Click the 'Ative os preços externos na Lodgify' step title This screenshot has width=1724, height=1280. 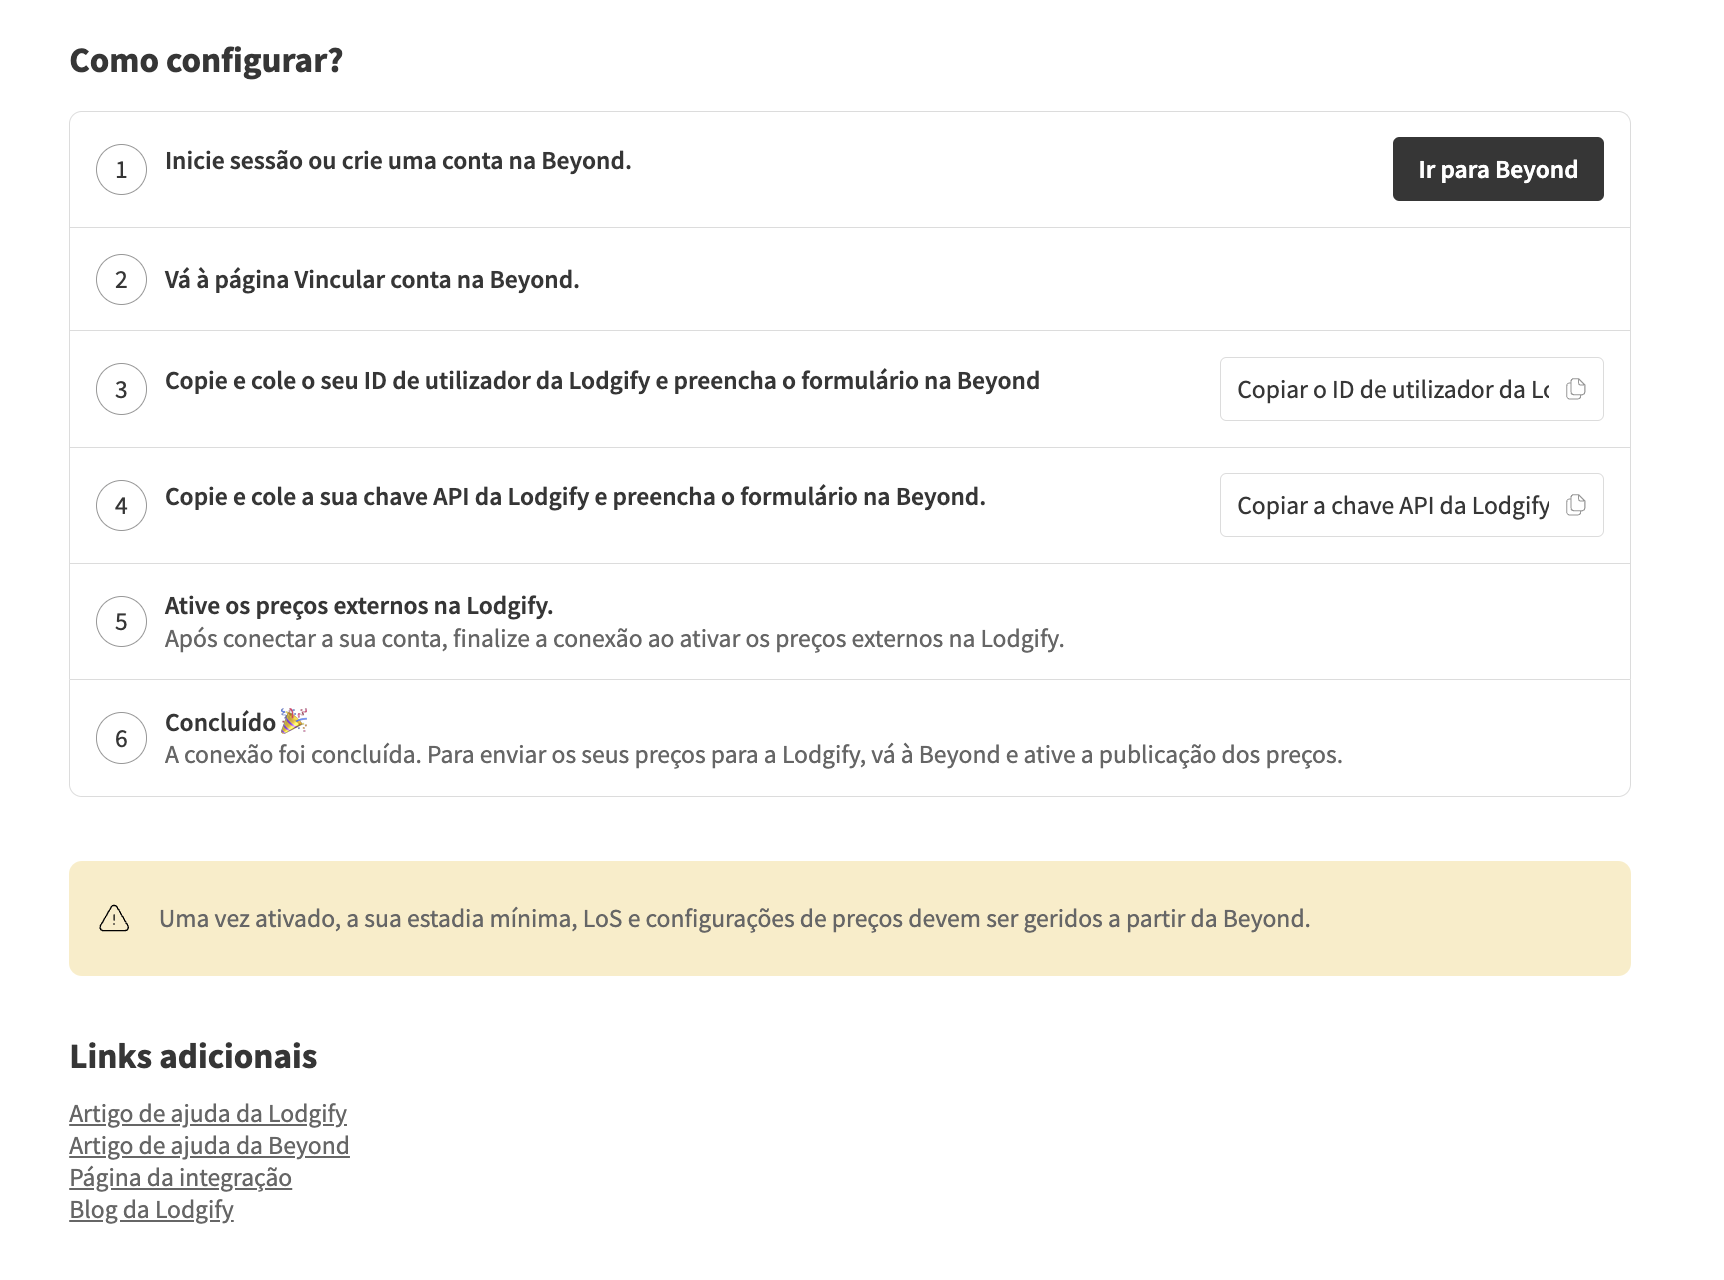(x=358, y=606)
